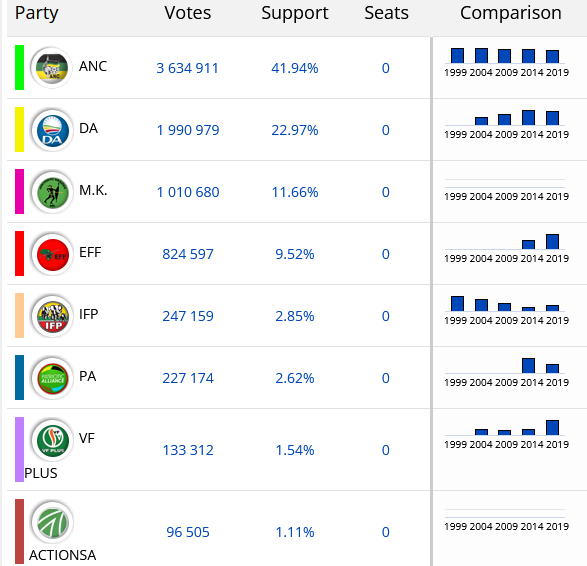The height and width of the screenshot is (566, 587).
Task: Click the DA party logo
Action: 52,130
